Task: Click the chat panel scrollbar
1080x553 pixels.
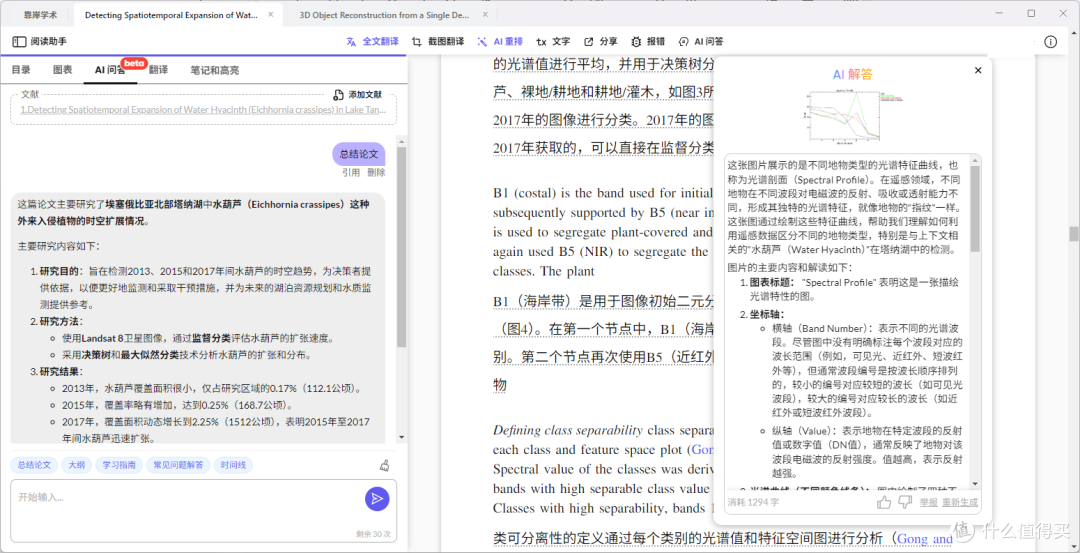Action: coord(402,247)
